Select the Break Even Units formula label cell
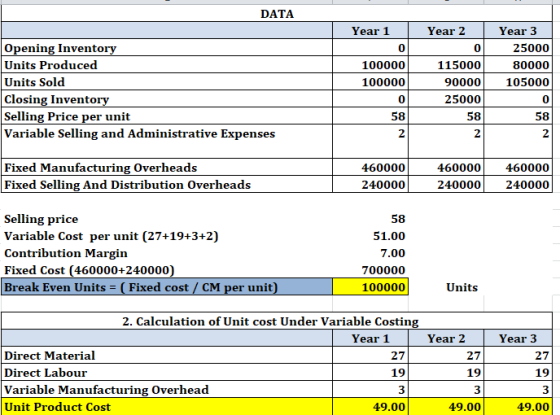This screenshot has width=560, height=415. (x=167, y=287)
